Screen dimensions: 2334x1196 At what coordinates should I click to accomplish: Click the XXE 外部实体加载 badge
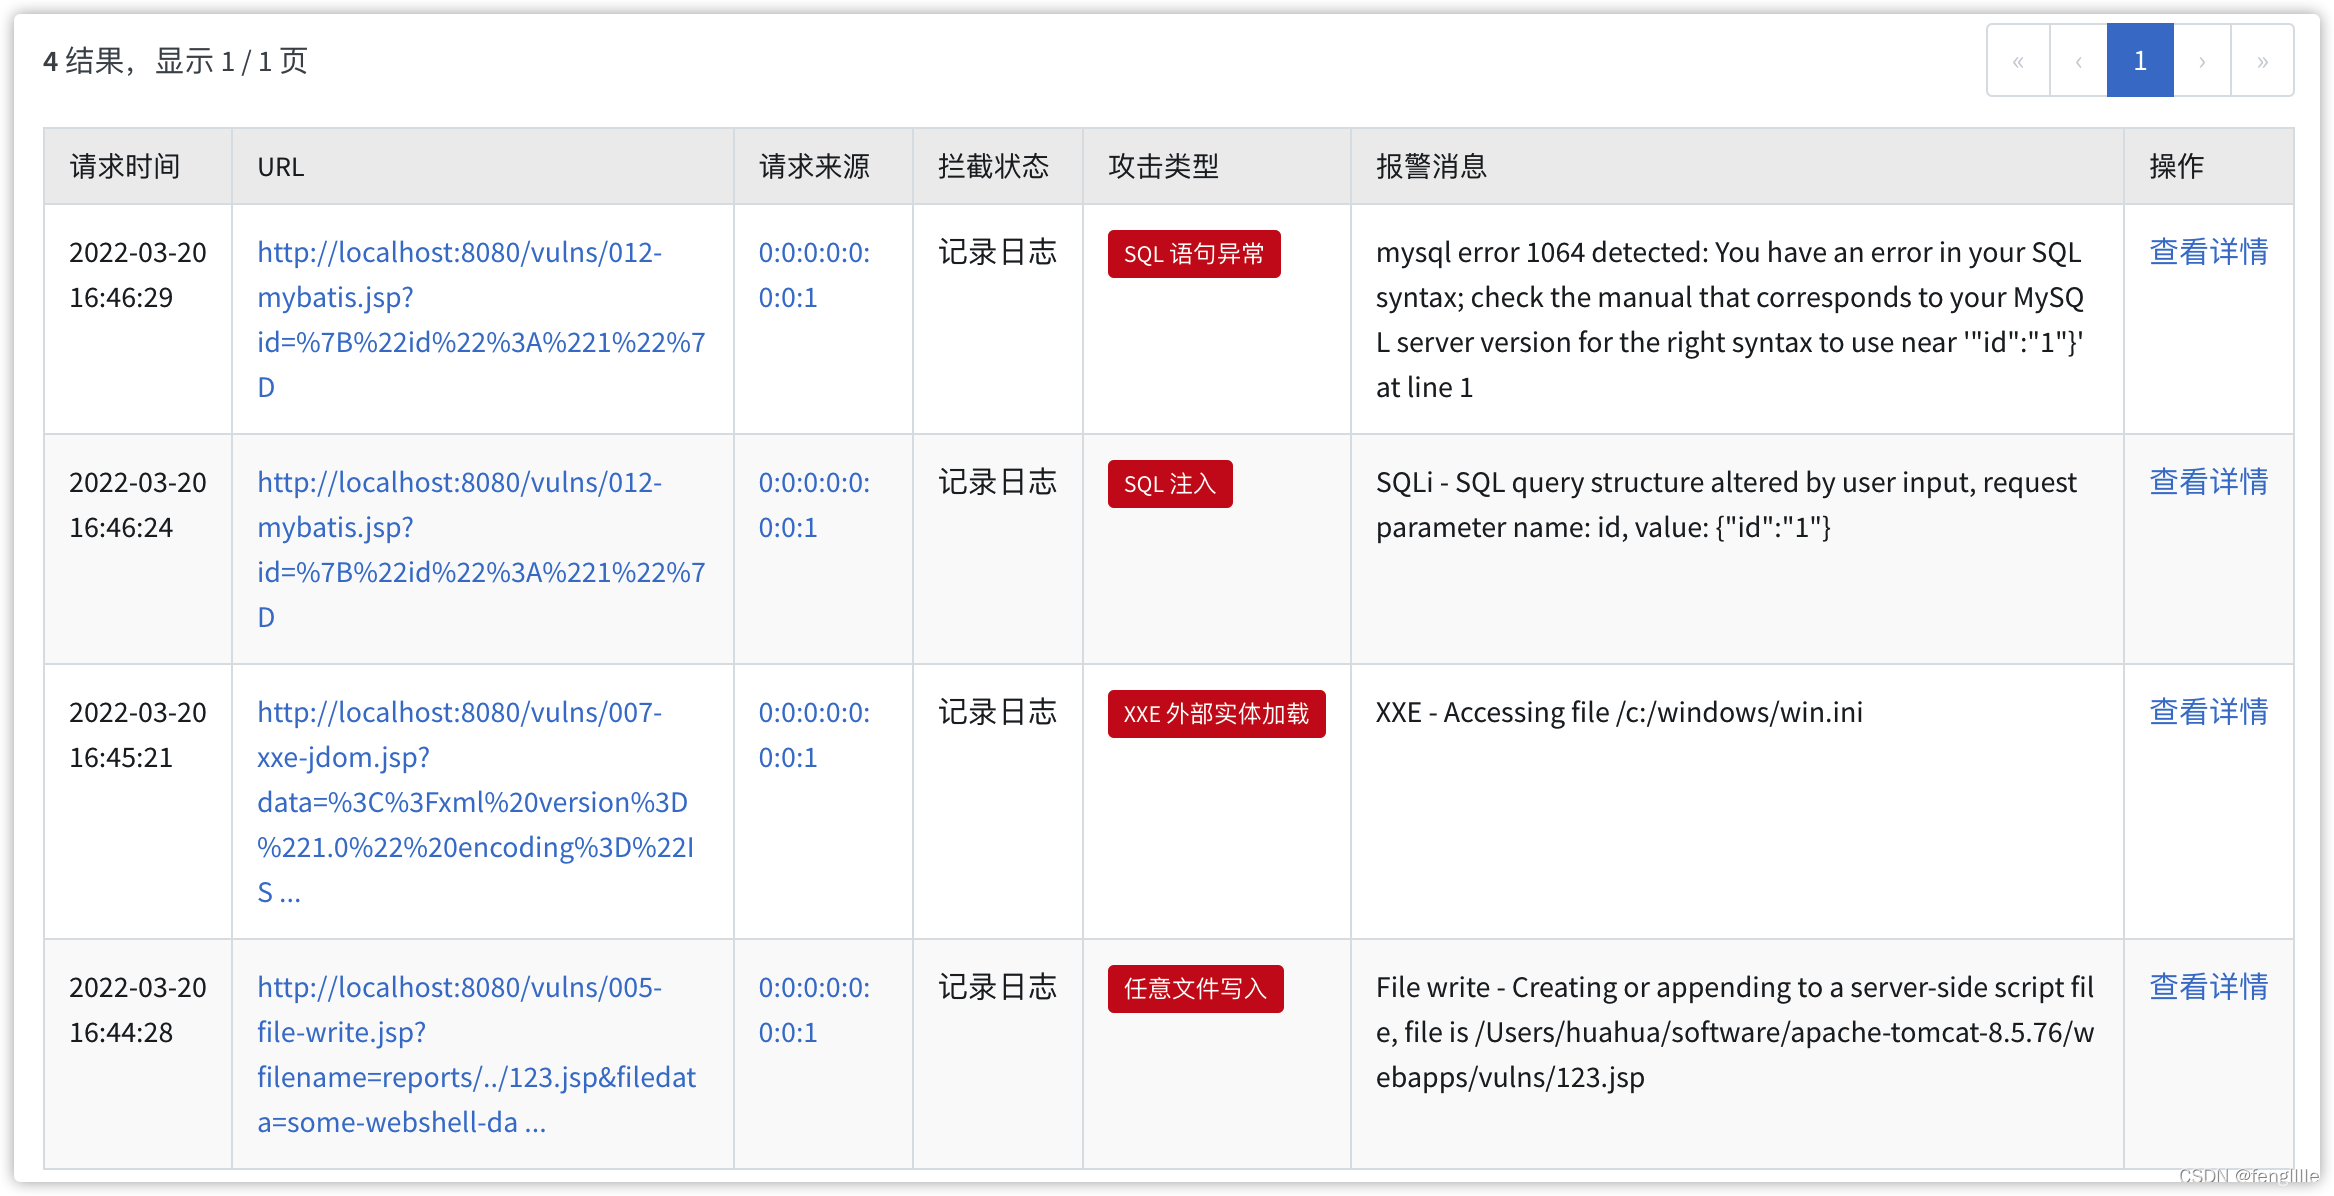(x=1216, y=714)
